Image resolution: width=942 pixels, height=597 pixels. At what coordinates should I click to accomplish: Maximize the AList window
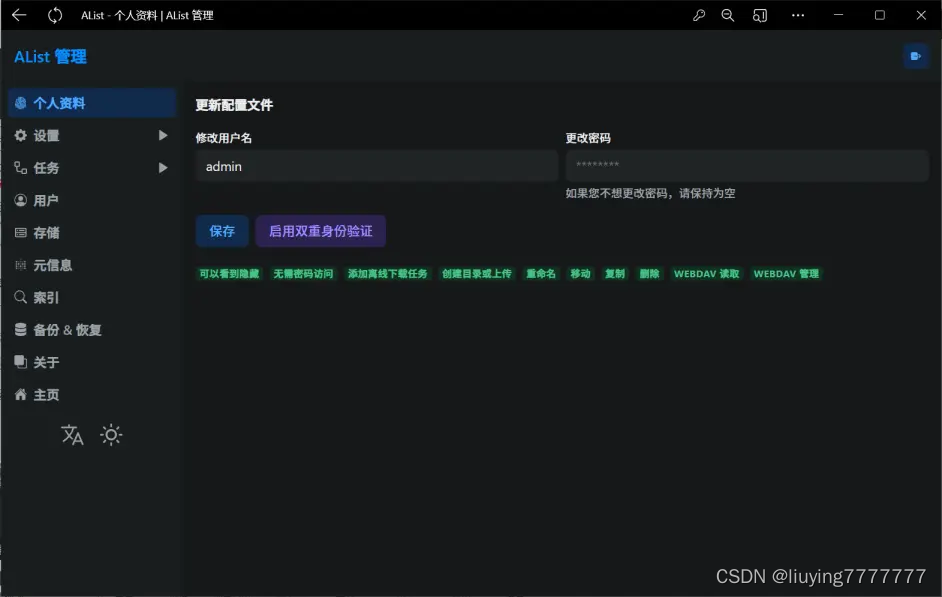pos(880,15)
